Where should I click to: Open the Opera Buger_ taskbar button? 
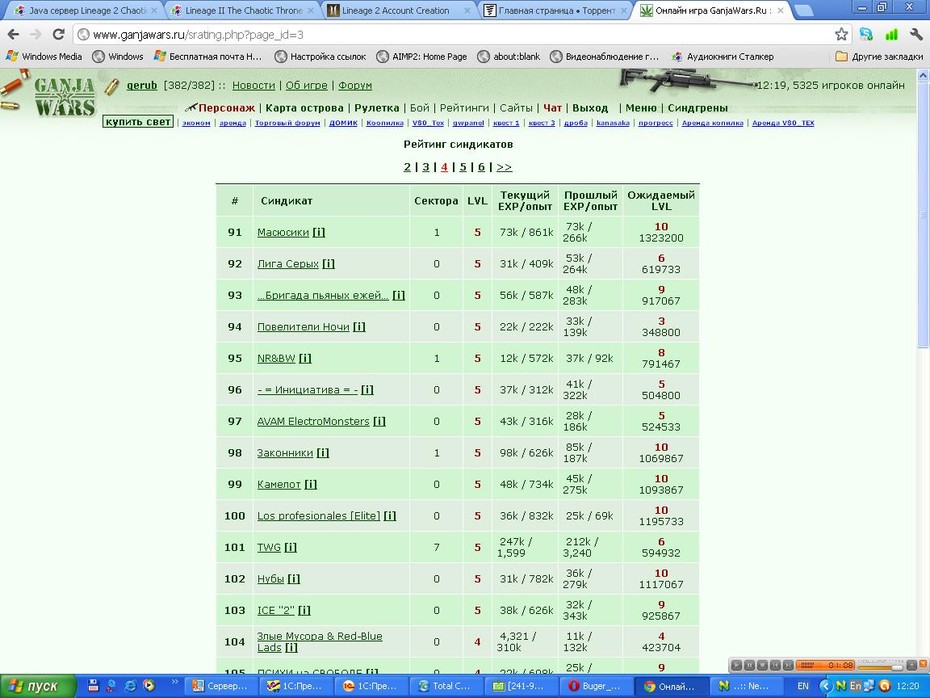[x=595, y=686]
